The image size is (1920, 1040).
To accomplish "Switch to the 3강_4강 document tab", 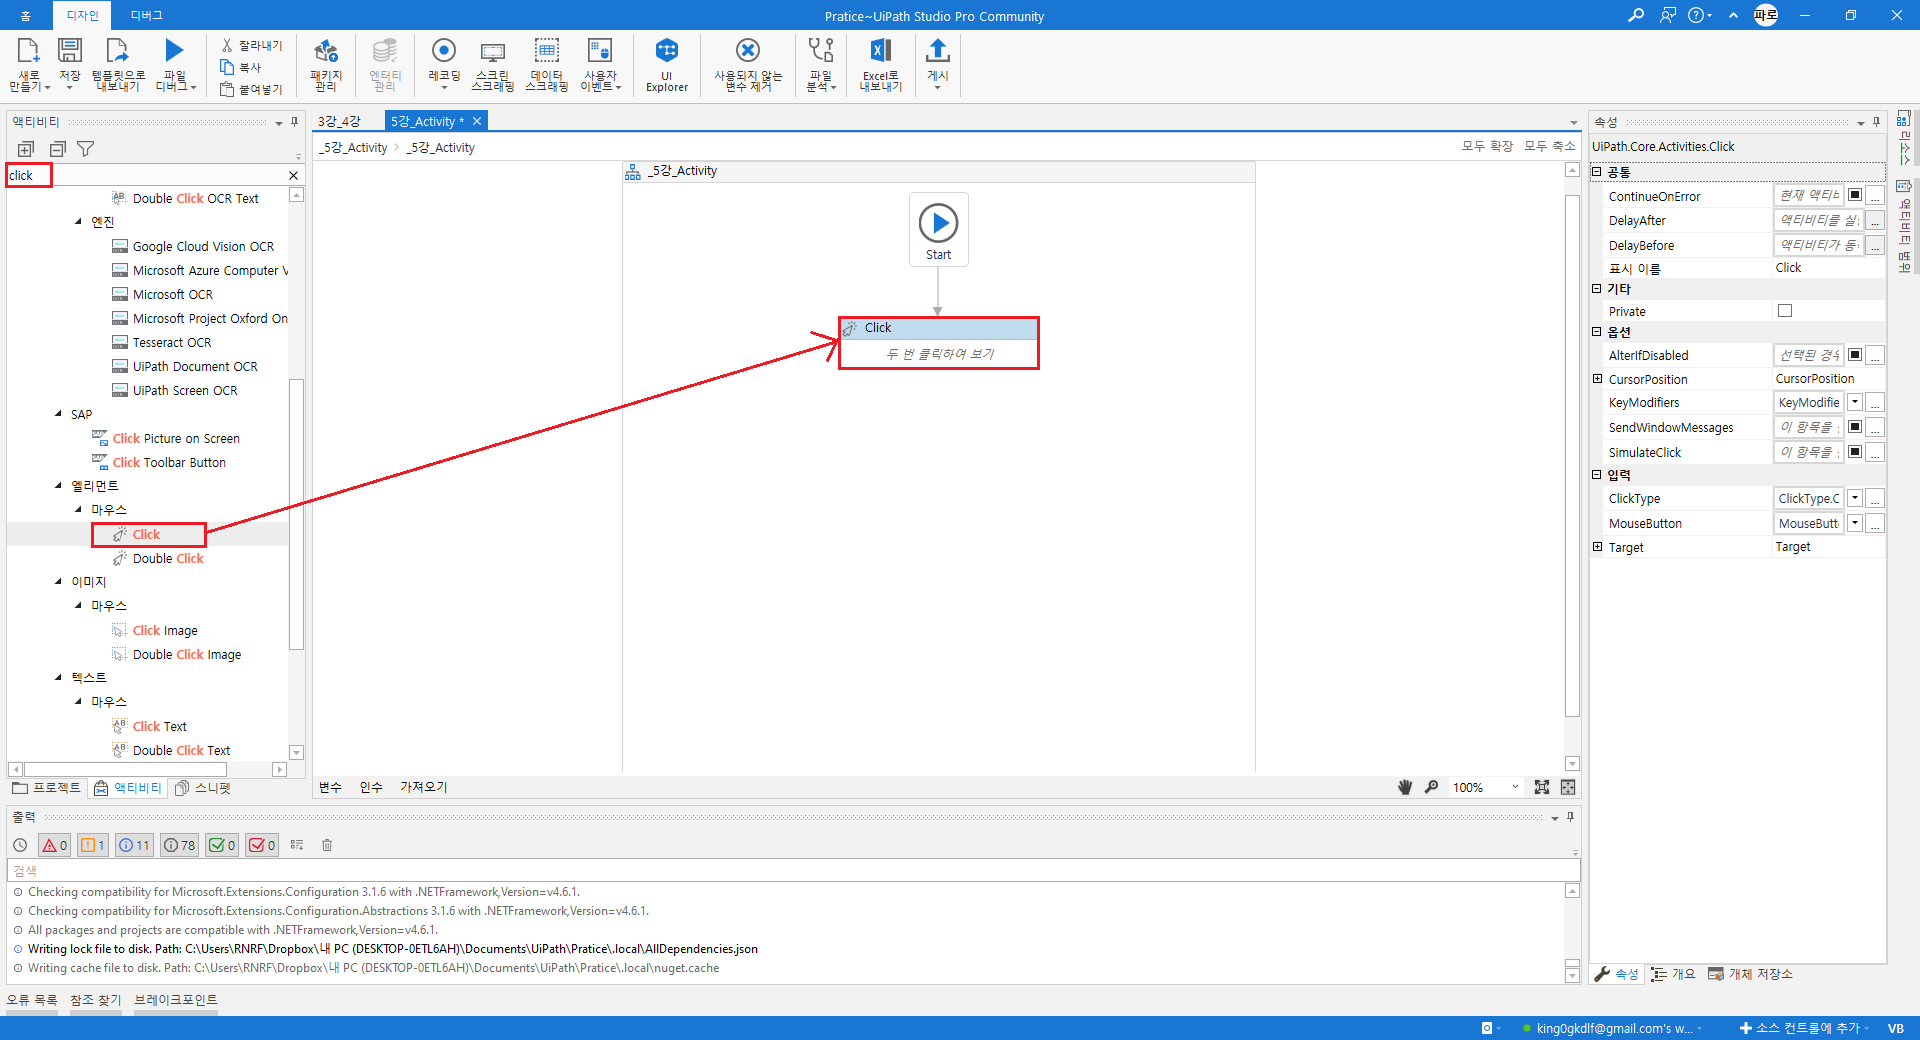I will [x=340, y=121].
